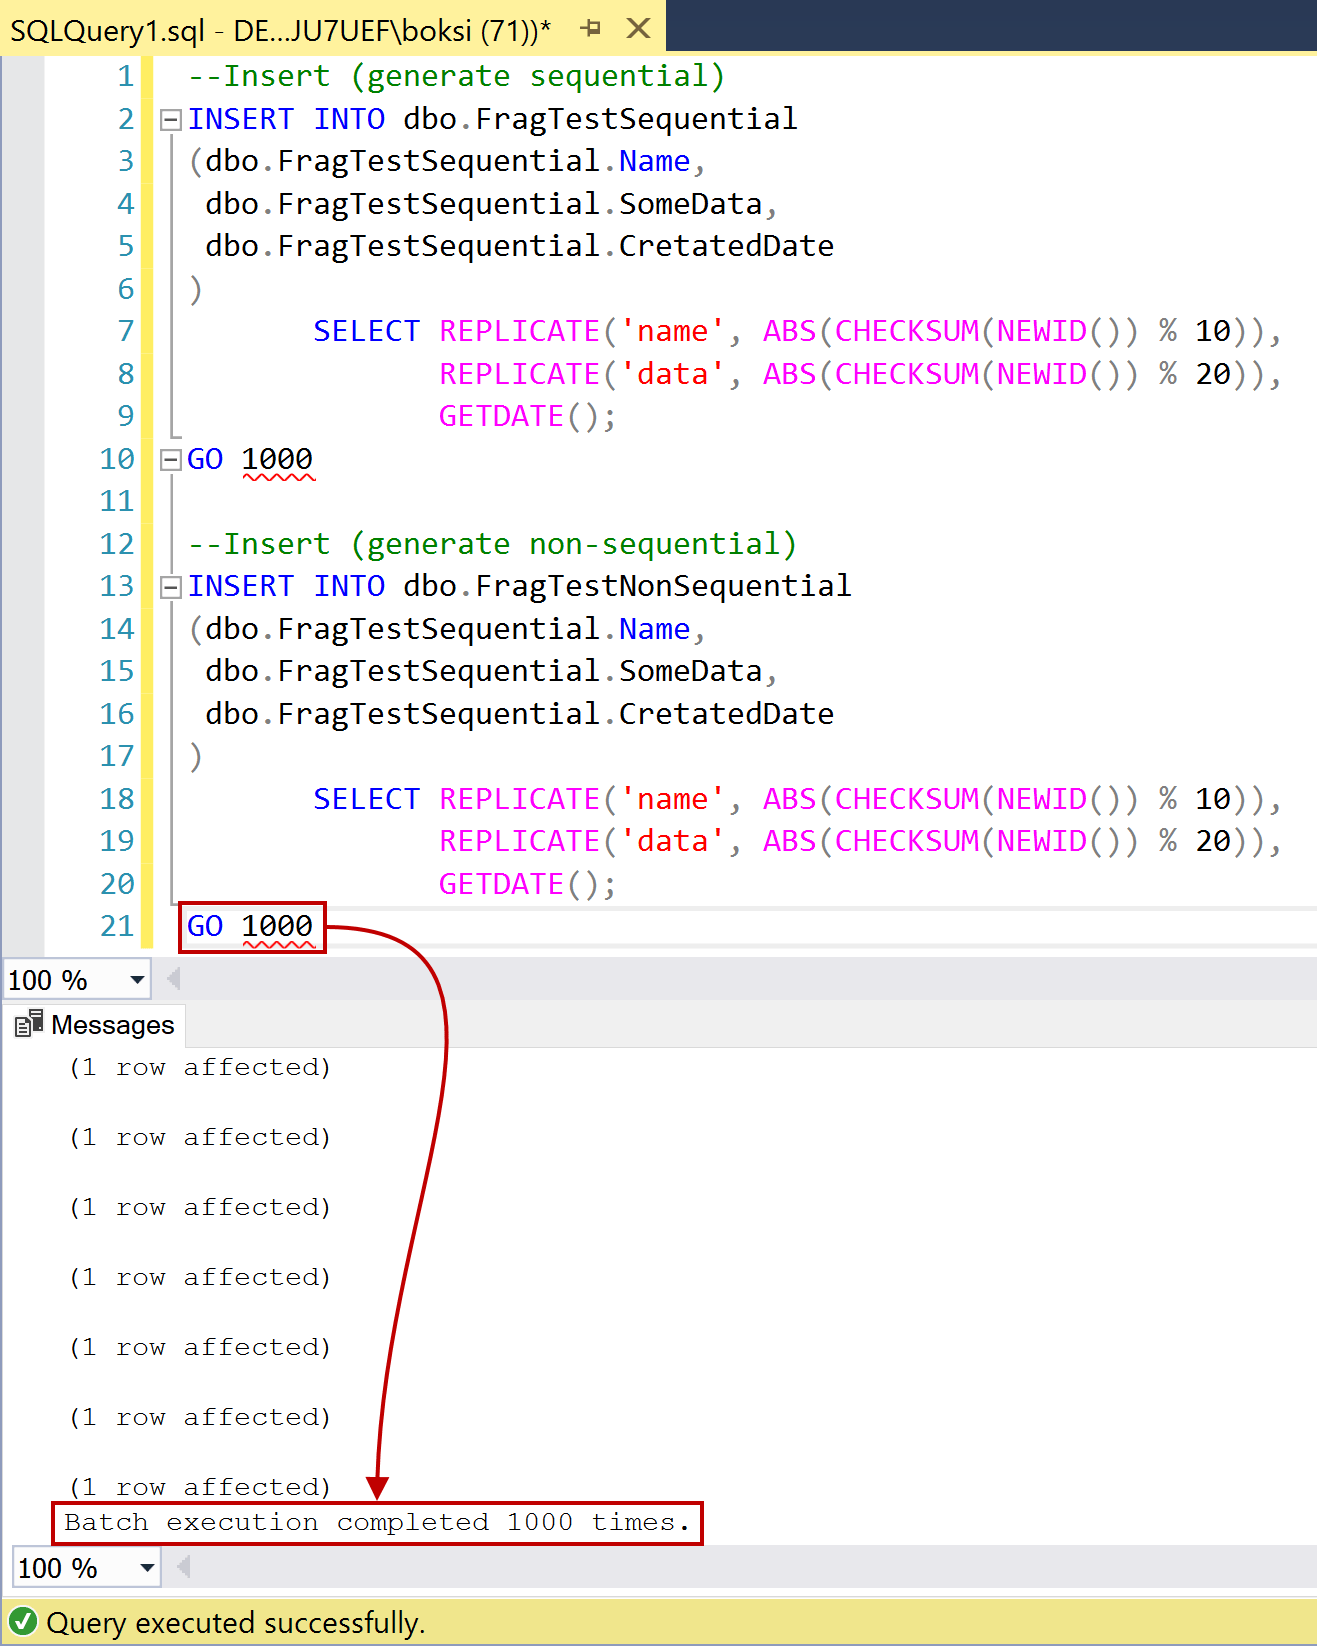Click CretatedDate column on line 16
The width and height of the screenshot is (1317, 1646).
click(x=726, y=714)
